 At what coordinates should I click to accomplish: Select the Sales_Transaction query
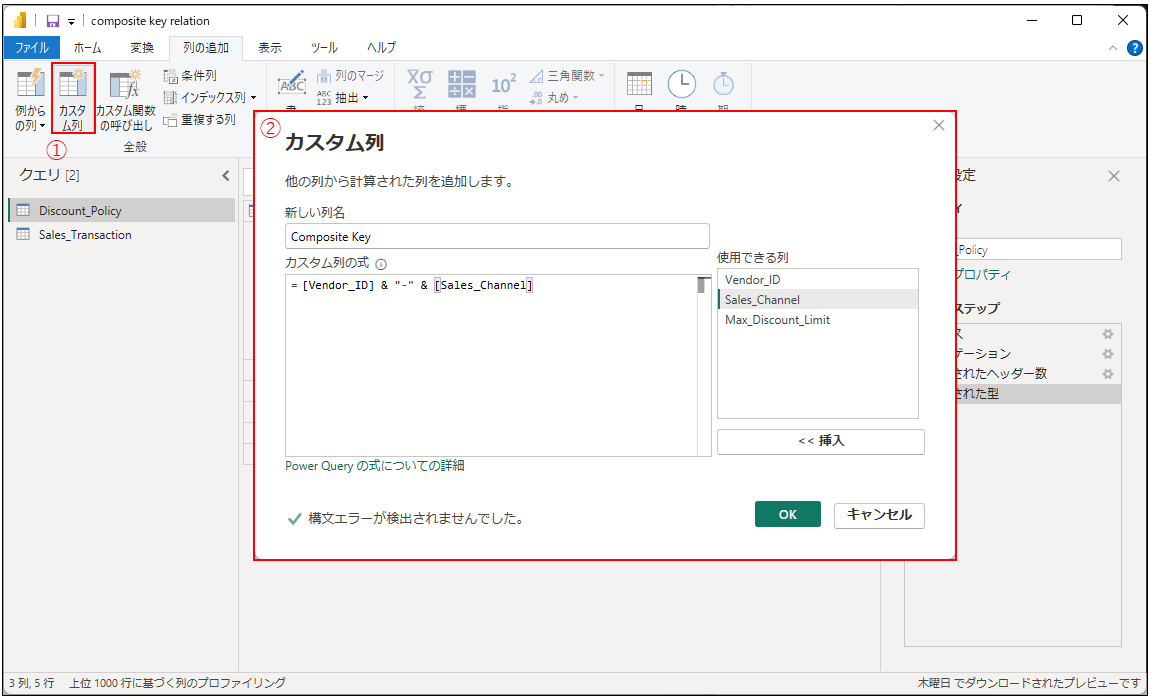tap(85, 235)
